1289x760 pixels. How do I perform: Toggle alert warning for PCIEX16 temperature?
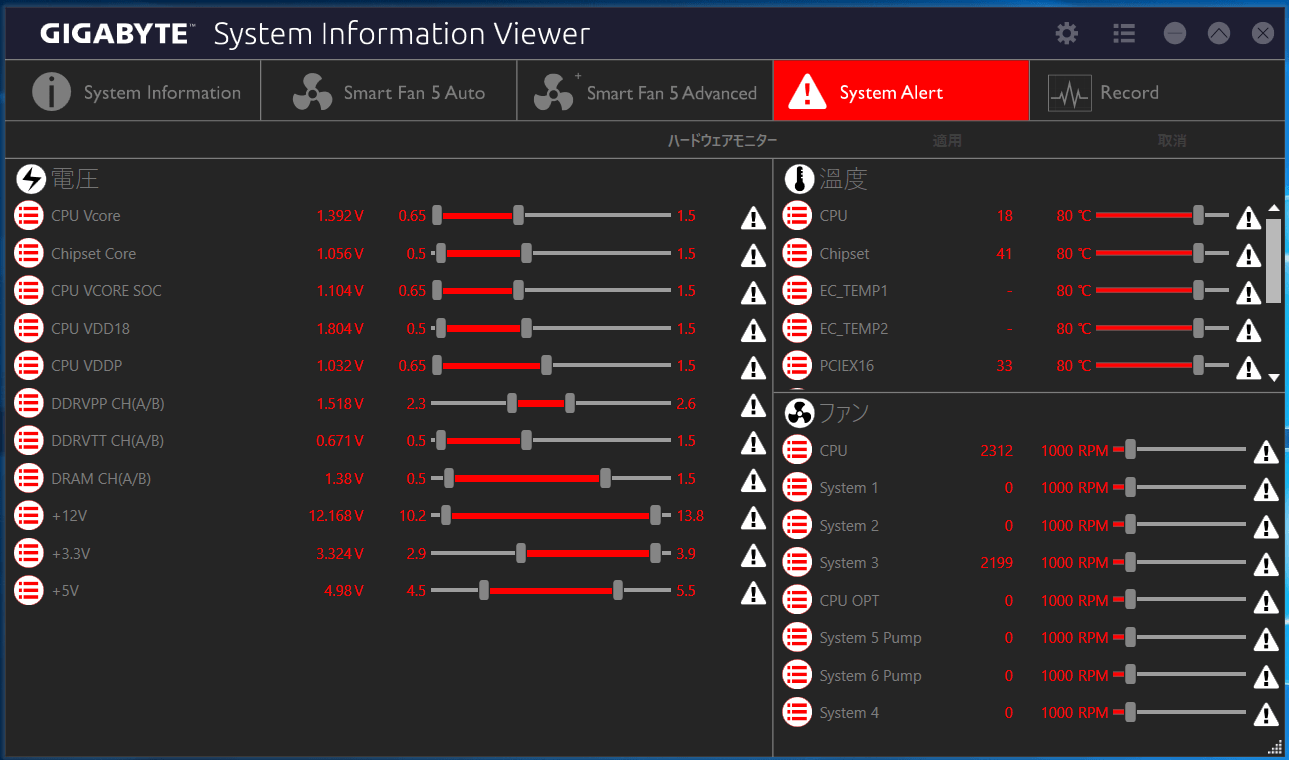[1248, 367]
